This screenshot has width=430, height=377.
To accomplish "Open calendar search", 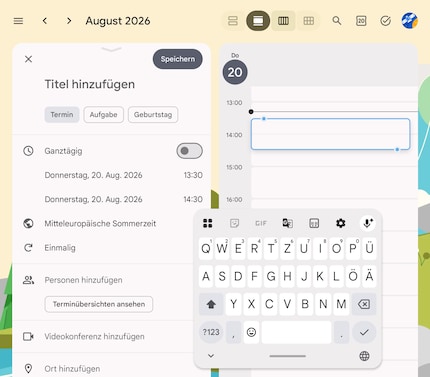I will pyautogui.click(x=337, y=21).
